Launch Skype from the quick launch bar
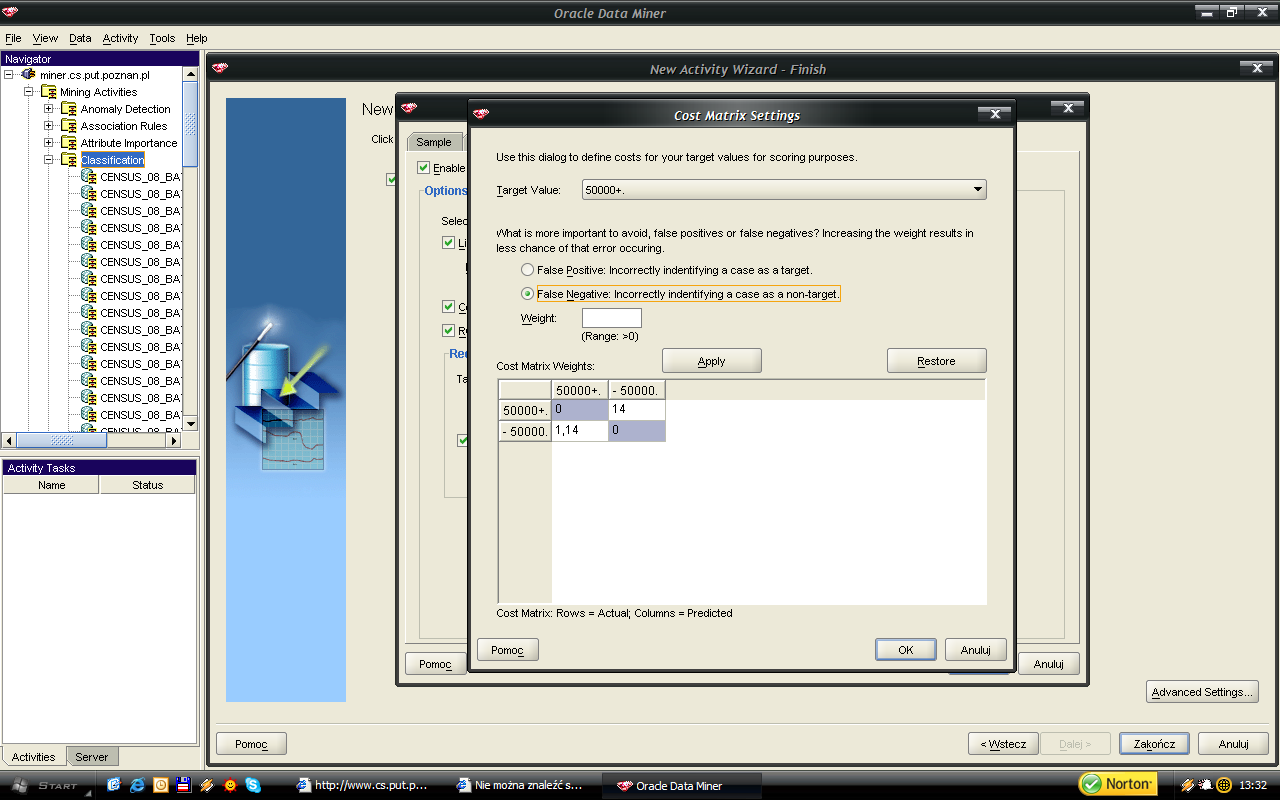Image resolution: width=1280 pixels, height=800 pixels. click(253, 785)
